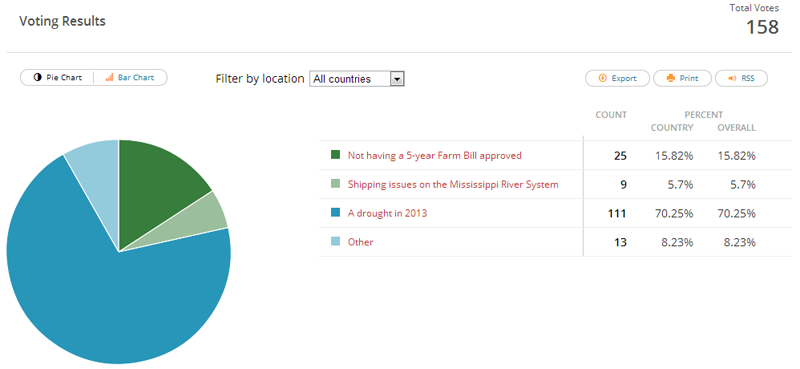Screen dimensions: 800x369
Task: Click the printer icon
Action: (x=671, y=78)
